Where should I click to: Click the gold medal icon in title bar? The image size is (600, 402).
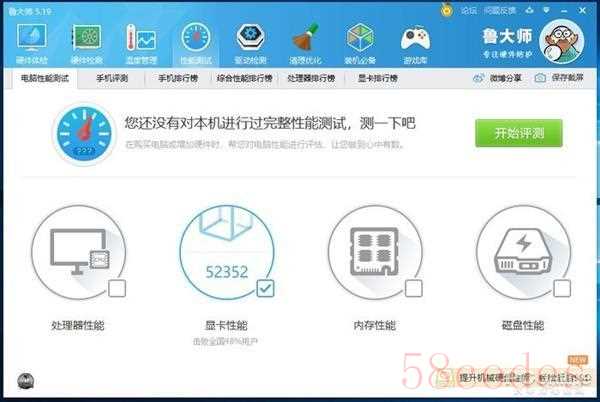click(447, 10)
